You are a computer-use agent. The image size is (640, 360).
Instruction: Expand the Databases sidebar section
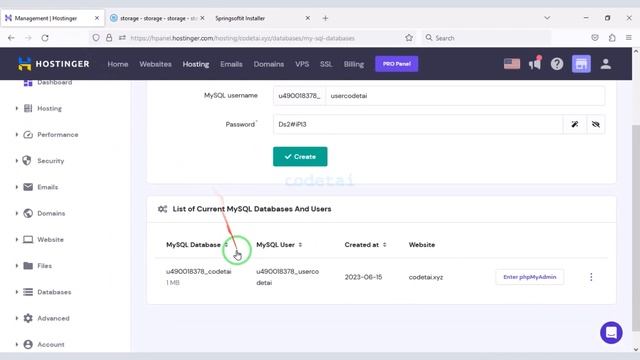(x=17, y=292)
